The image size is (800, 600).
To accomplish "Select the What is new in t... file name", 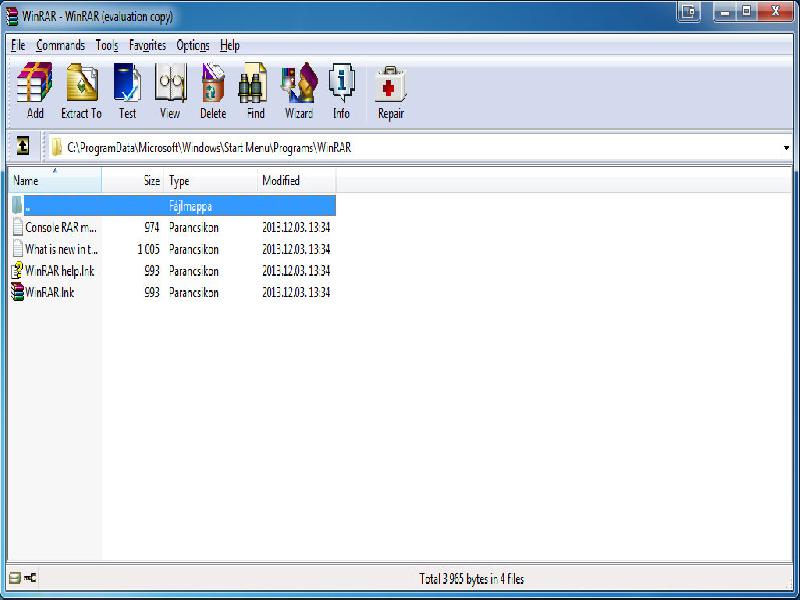I will (61, 249).
